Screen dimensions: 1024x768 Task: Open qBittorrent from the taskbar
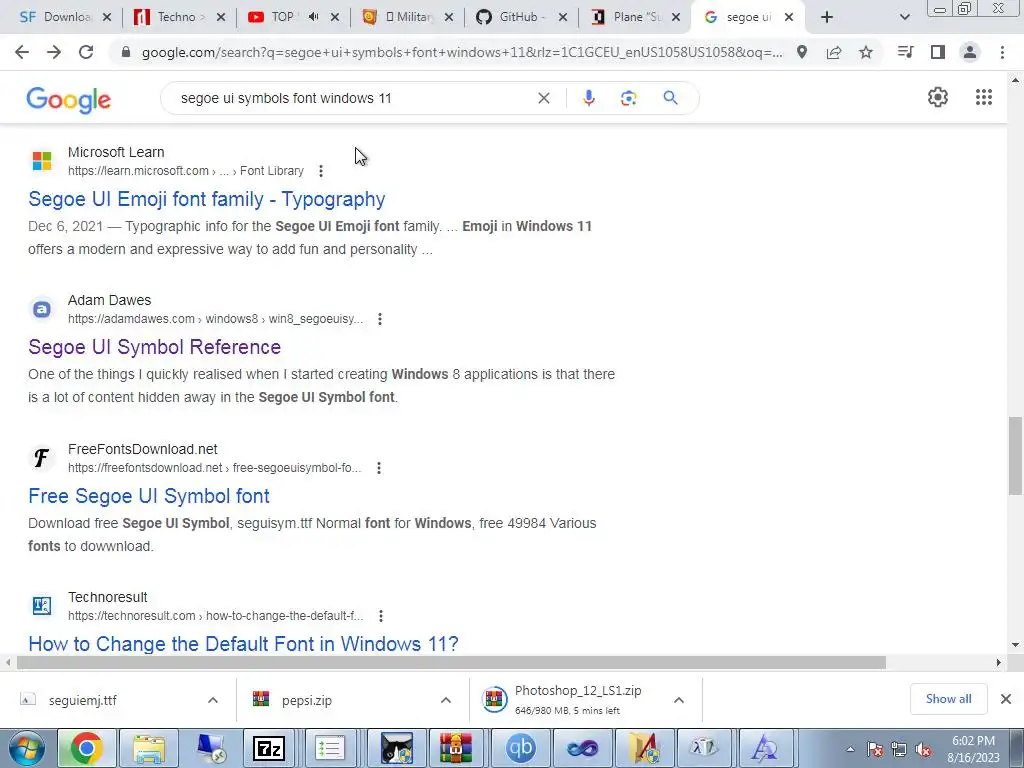(x=520, y=748)
